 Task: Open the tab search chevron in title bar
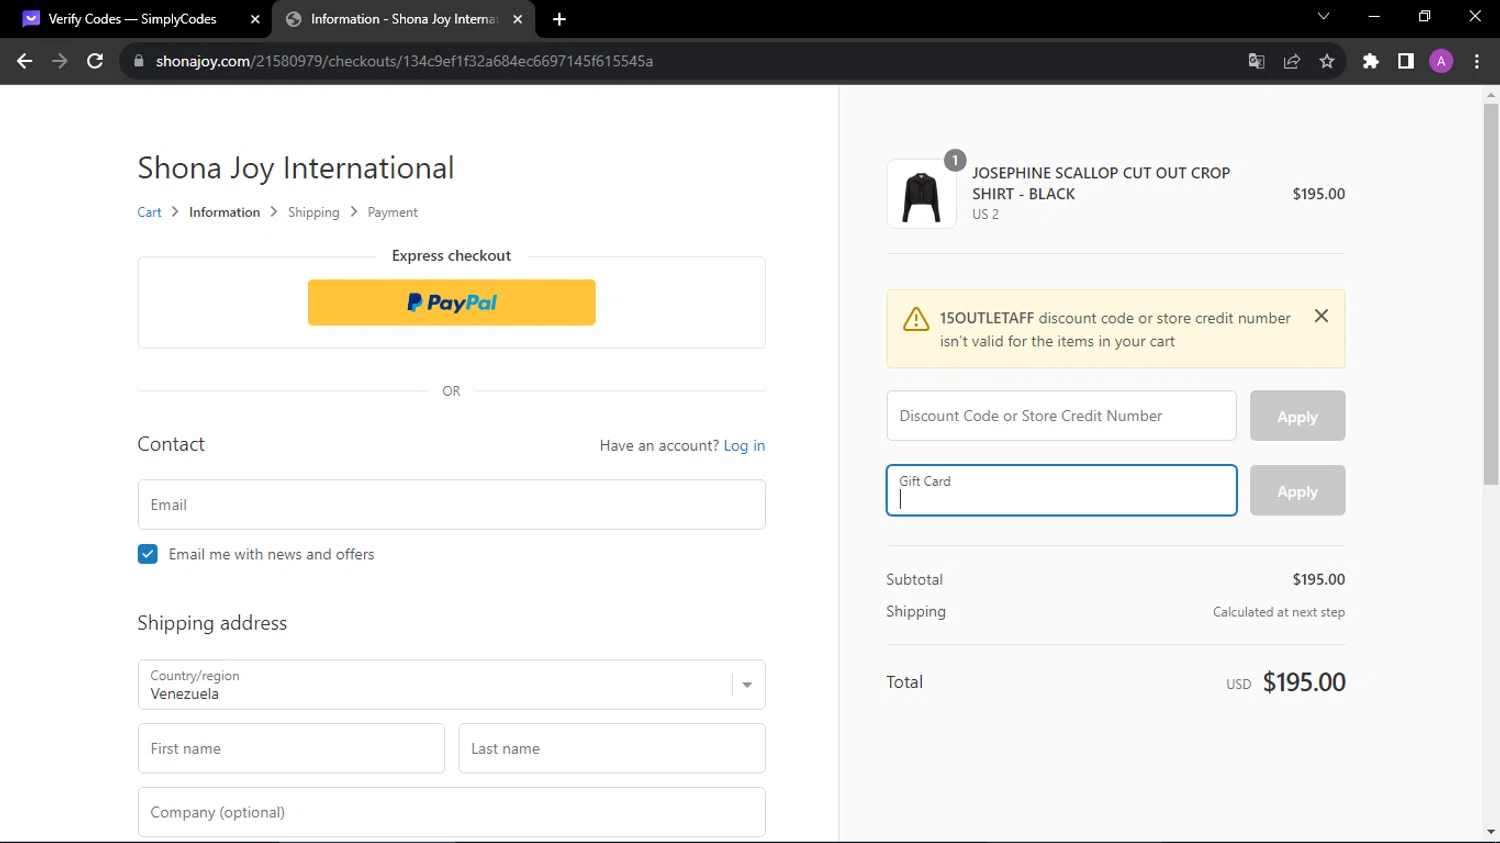coord(1323,17)
